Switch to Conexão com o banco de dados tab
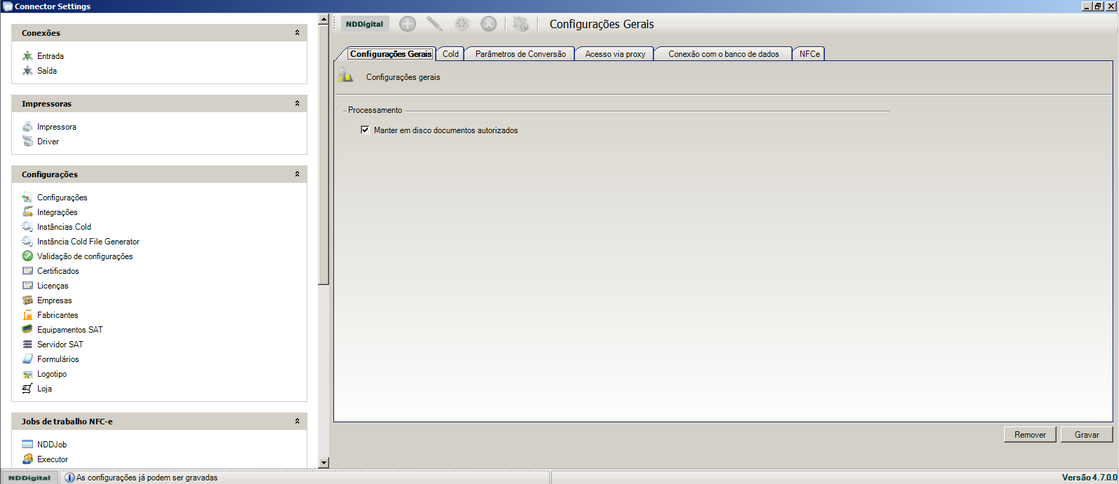1119x484 pixels. point(723,54)
